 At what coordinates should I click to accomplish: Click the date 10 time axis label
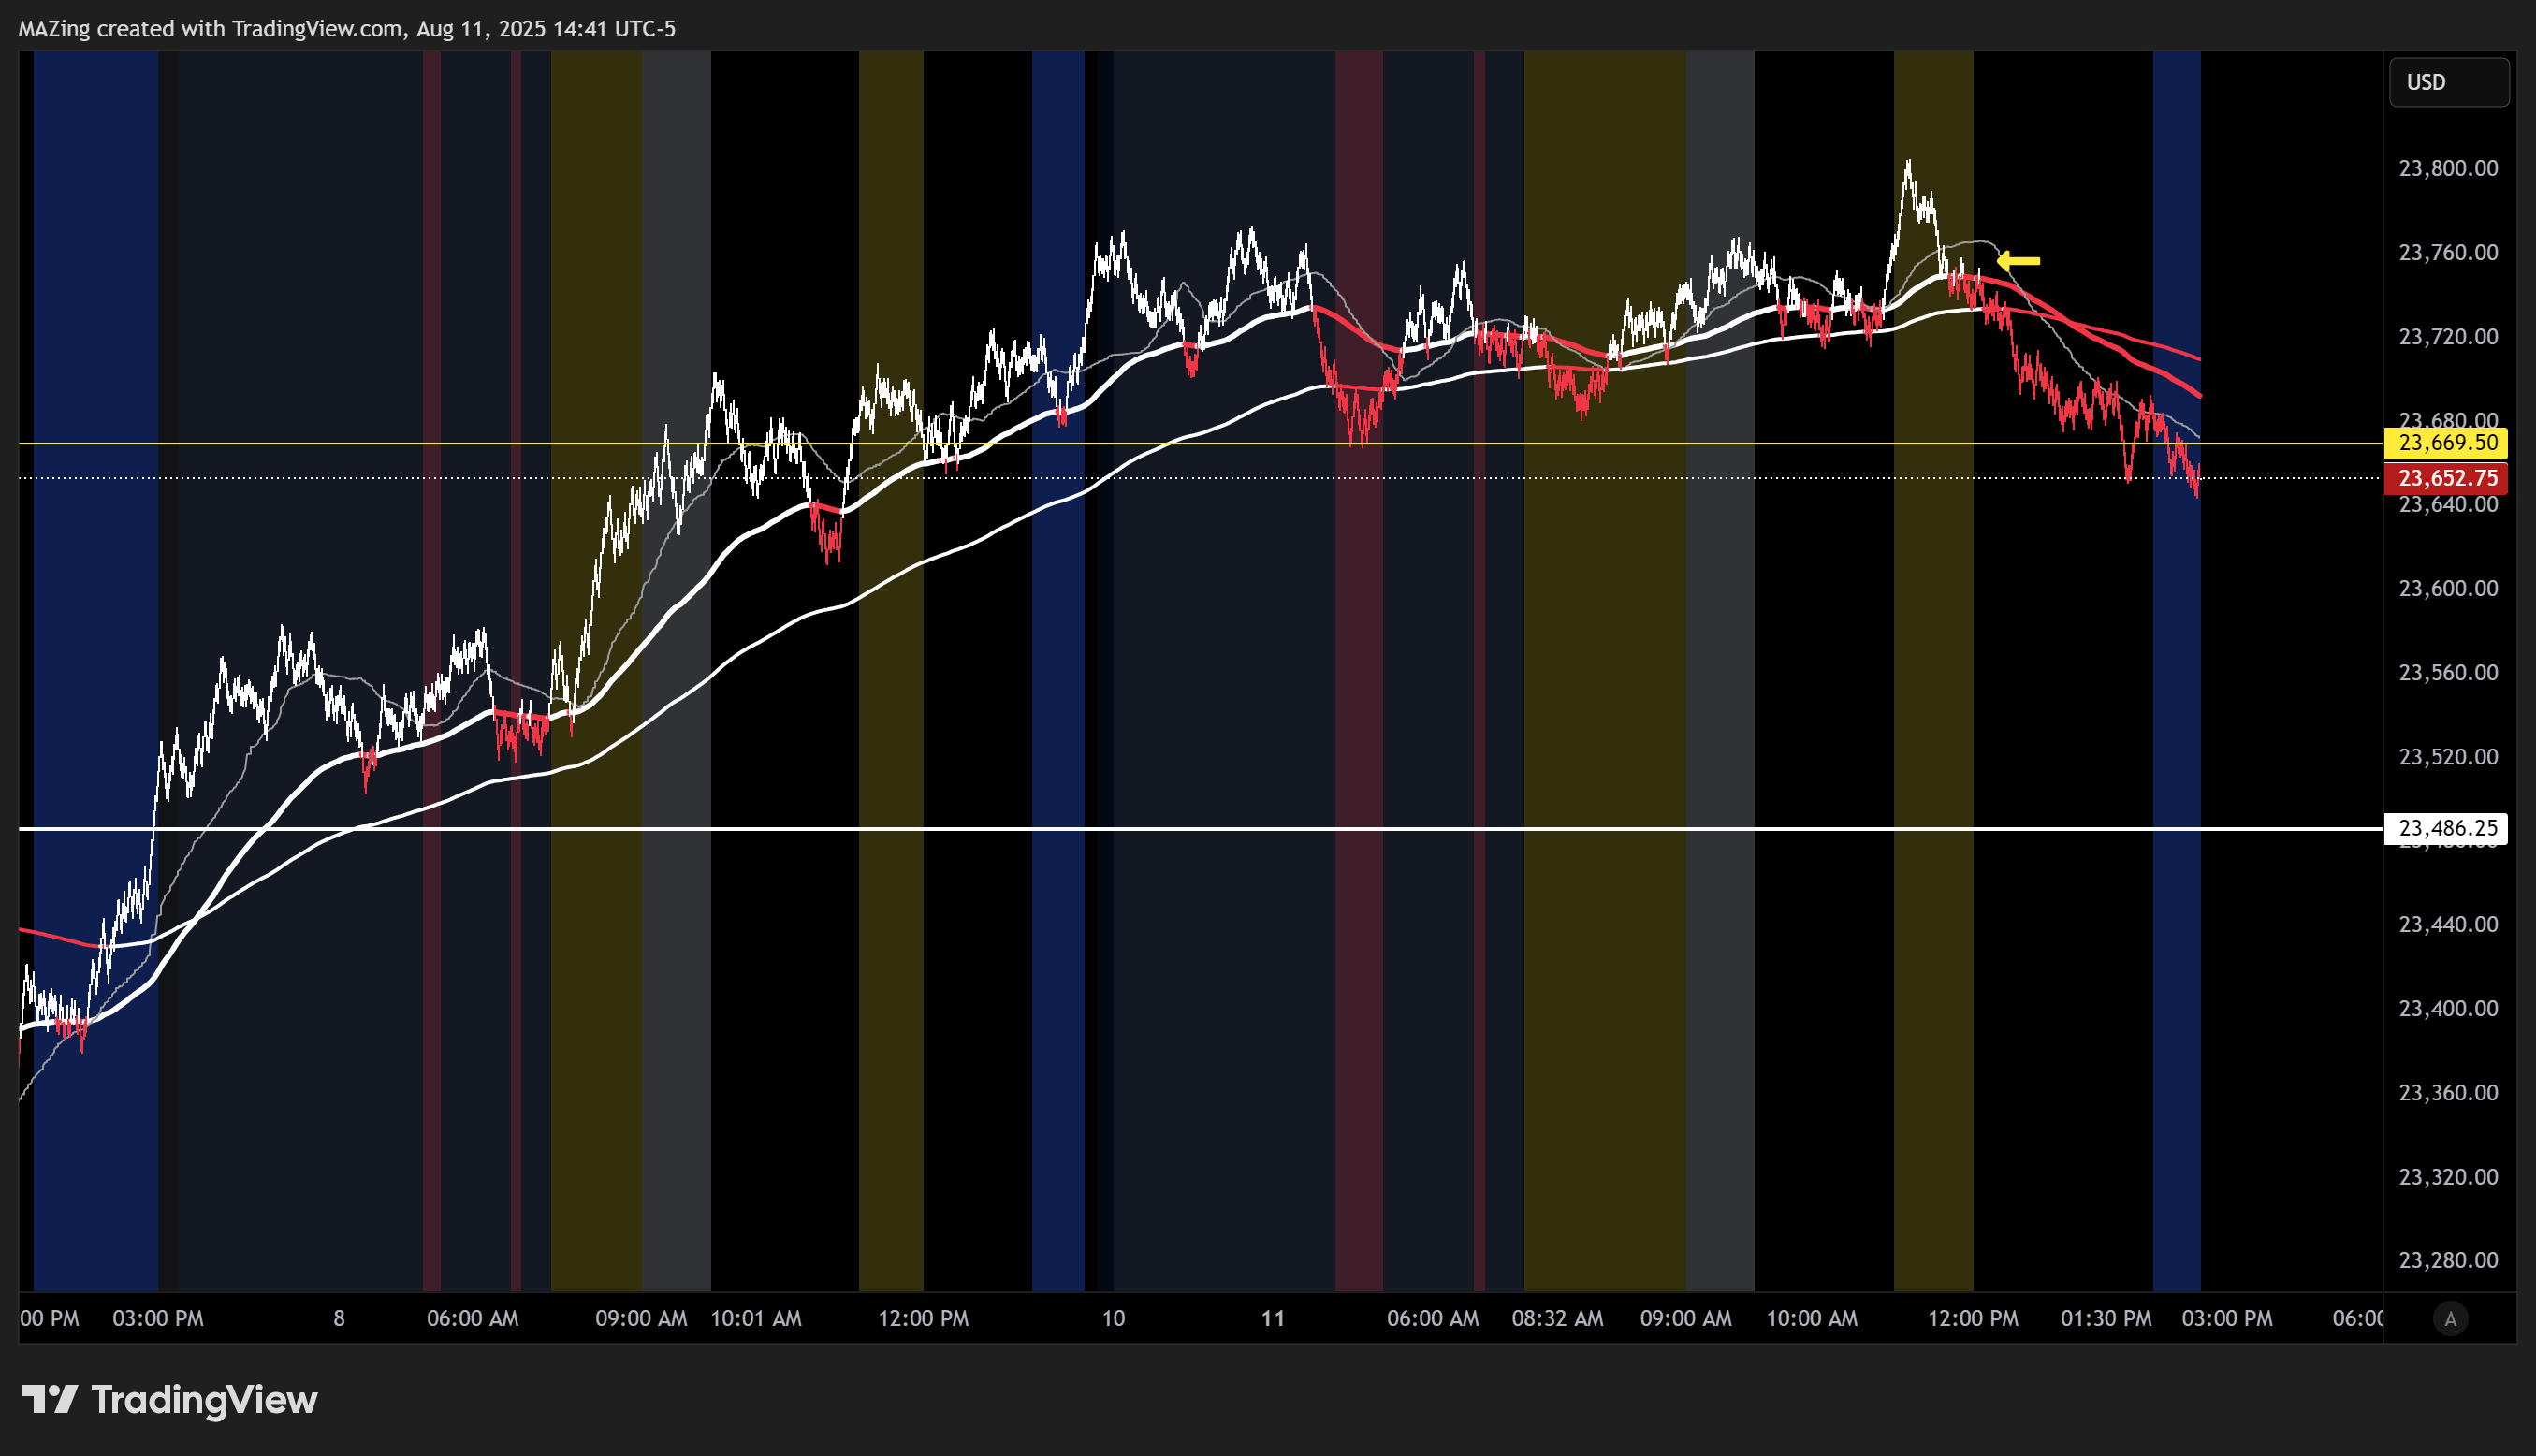tap(1113, 1318)
